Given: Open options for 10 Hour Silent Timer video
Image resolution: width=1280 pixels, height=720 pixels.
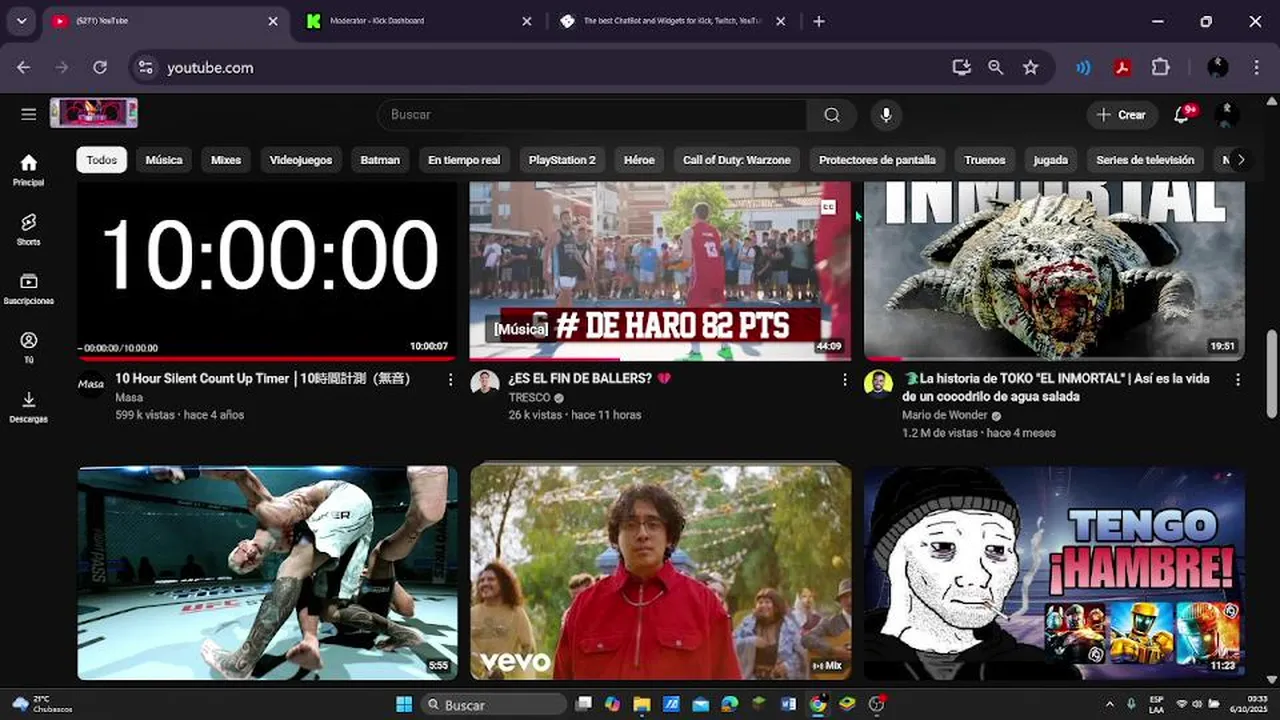Looking at the screenshot, I should click(x=451, y=380).
